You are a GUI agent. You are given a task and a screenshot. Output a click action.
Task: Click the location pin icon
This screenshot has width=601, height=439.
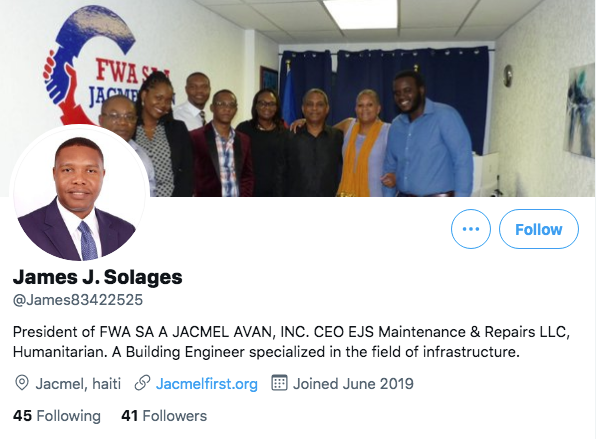[22, 383]
